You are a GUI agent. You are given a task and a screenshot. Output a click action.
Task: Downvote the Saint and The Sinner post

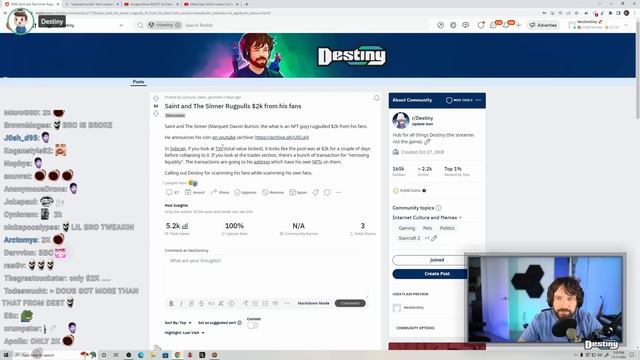[x=156, y=113]
